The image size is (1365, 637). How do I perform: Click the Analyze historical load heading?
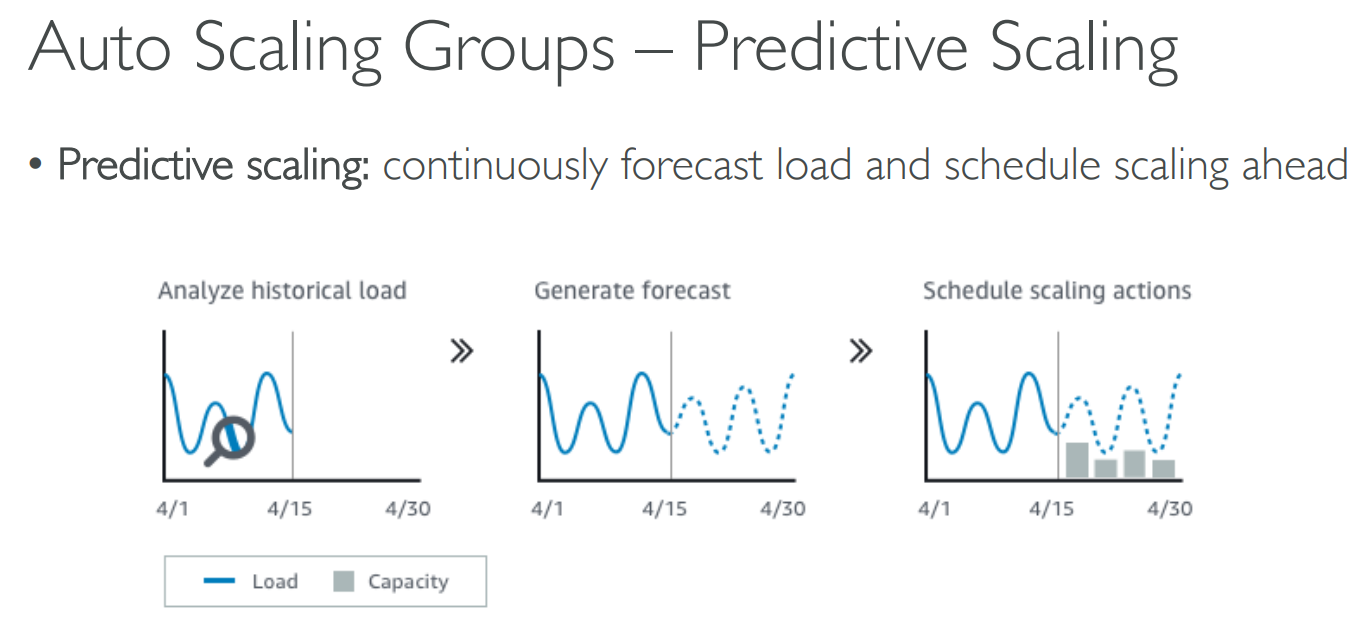(x=281, y=291)
